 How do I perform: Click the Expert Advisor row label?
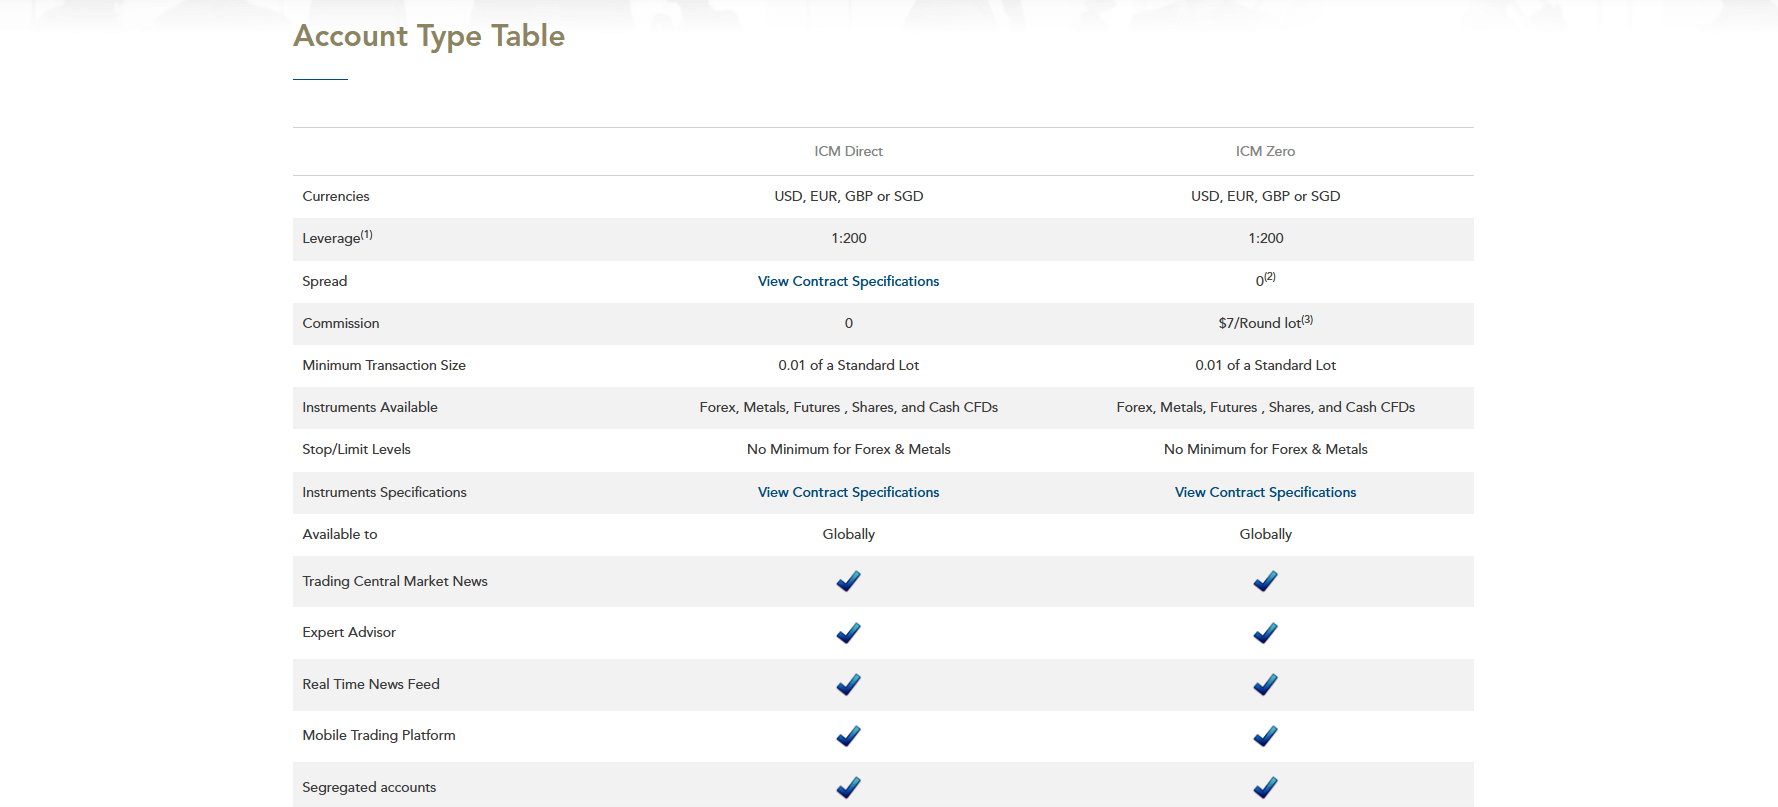coord(349,632)
